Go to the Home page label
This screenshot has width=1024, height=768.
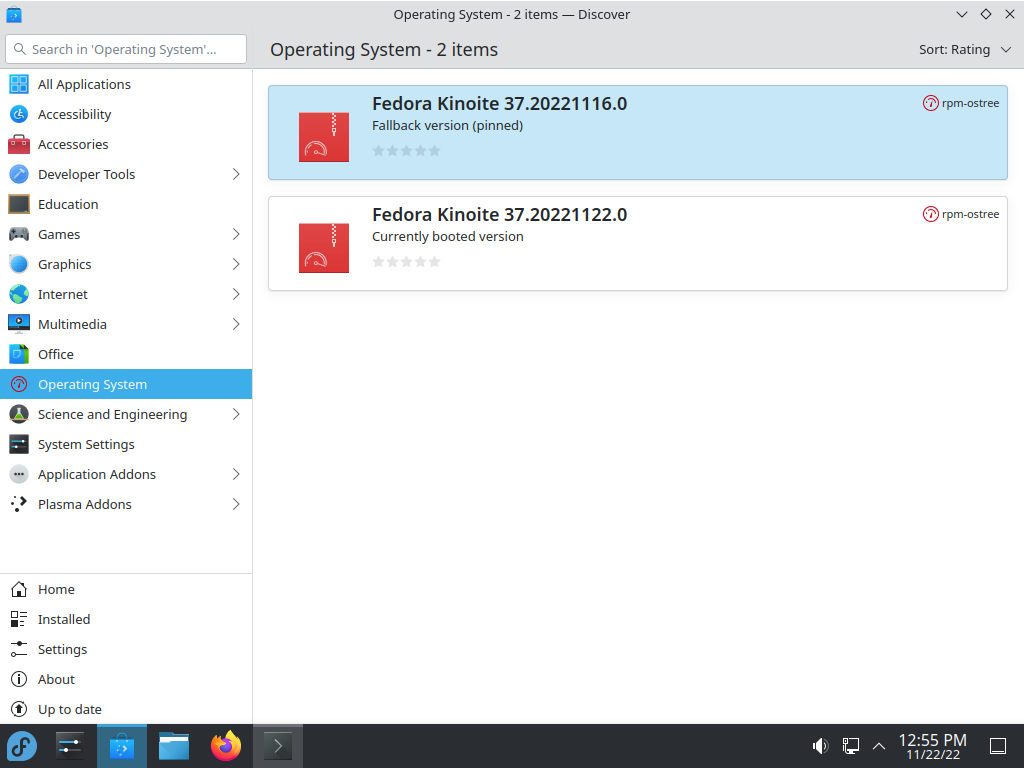pyautogui.click(x=56, y=590)
